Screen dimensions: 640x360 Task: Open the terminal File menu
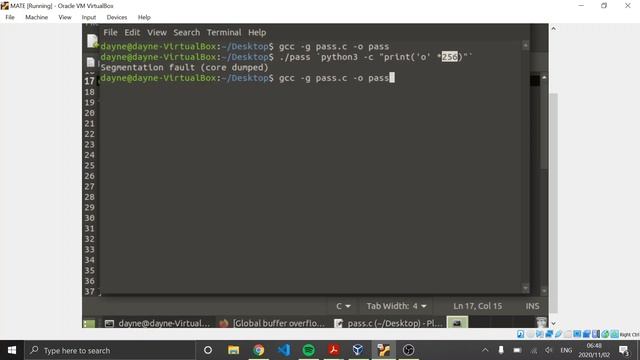[110, 32]
